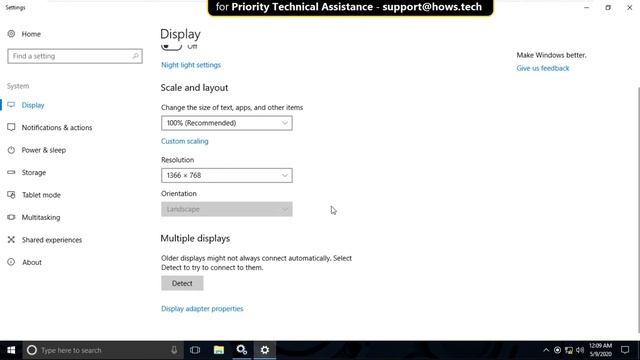Click the Multitasking label in the sidebar

(x=41, y=218)
